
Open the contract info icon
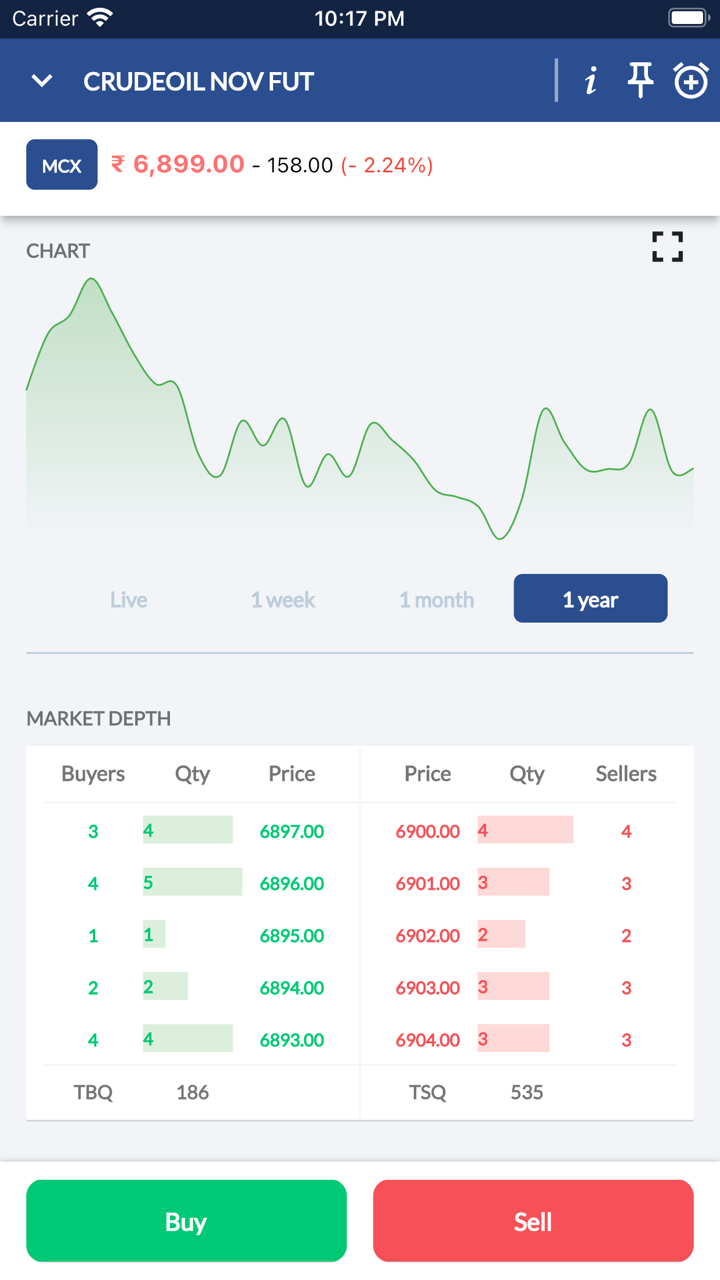pyautogui.click(x=591, y=81)
